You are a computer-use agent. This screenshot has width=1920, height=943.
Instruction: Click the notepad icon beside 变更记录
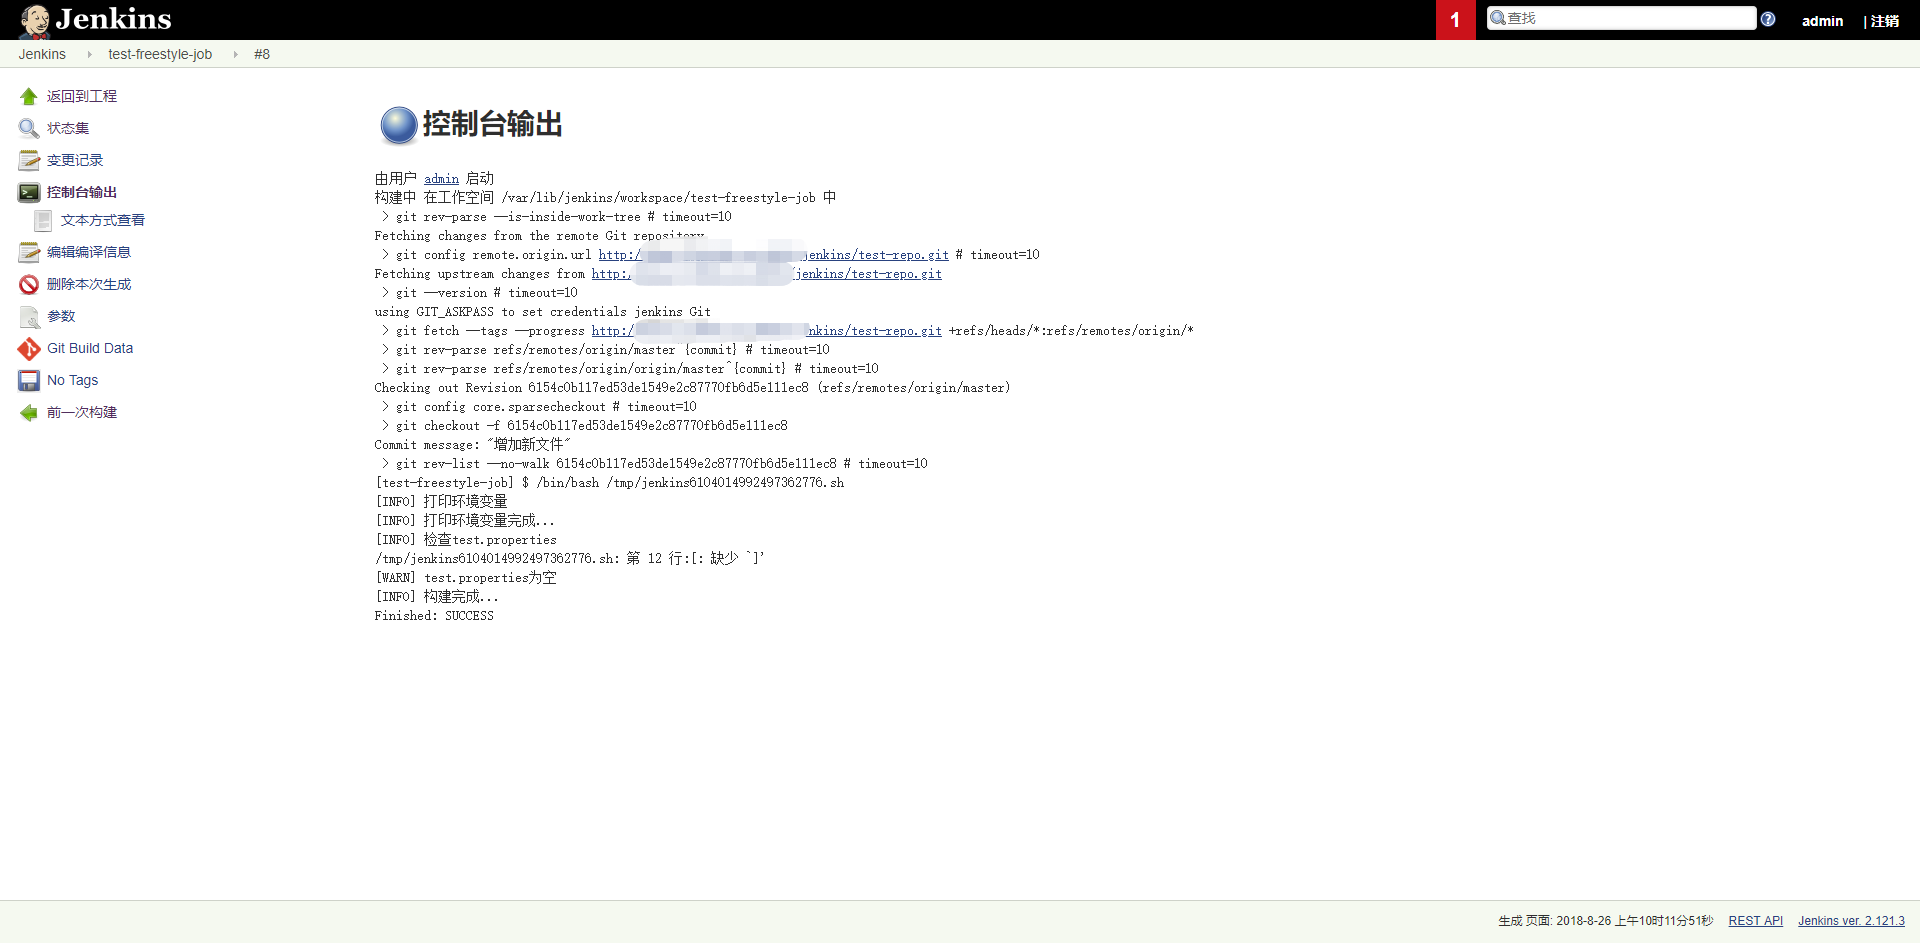[x=28, y=161]
